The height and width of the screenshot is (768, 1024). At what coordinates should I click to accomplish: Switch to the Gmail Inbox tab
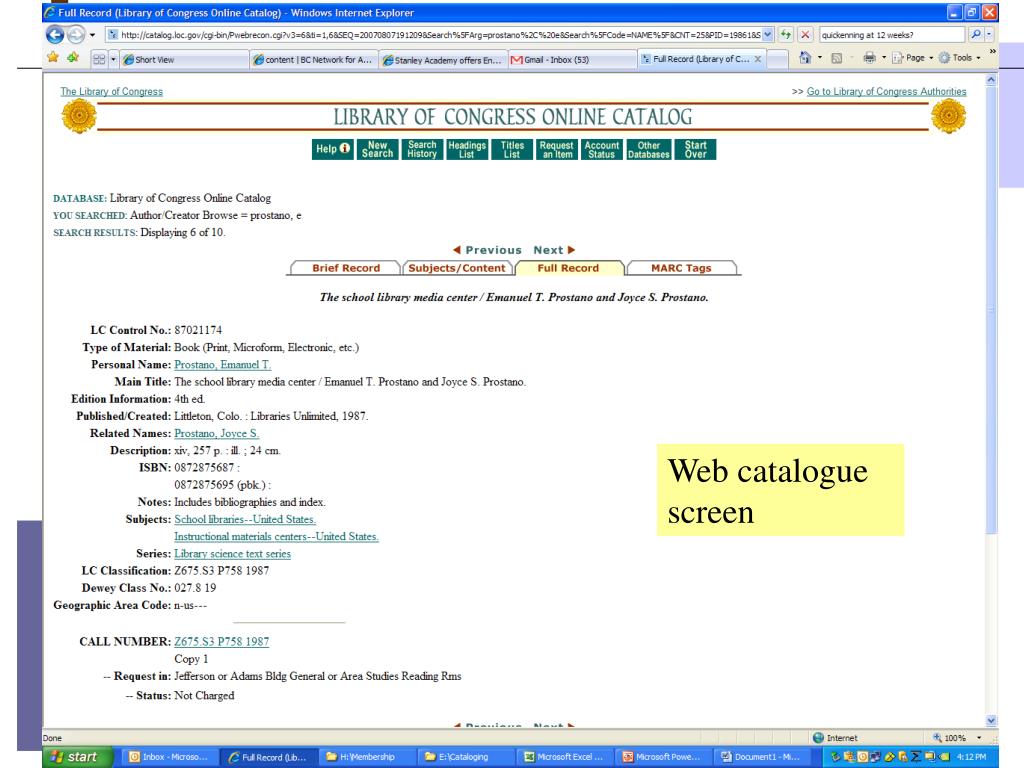click(572, 59)
